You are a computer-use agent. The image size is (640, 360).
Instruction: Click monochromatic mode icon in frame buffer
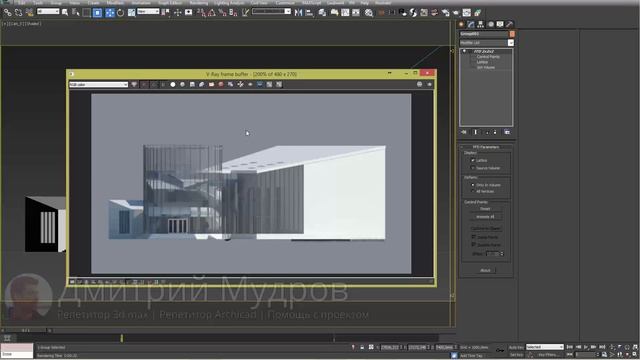182,84
